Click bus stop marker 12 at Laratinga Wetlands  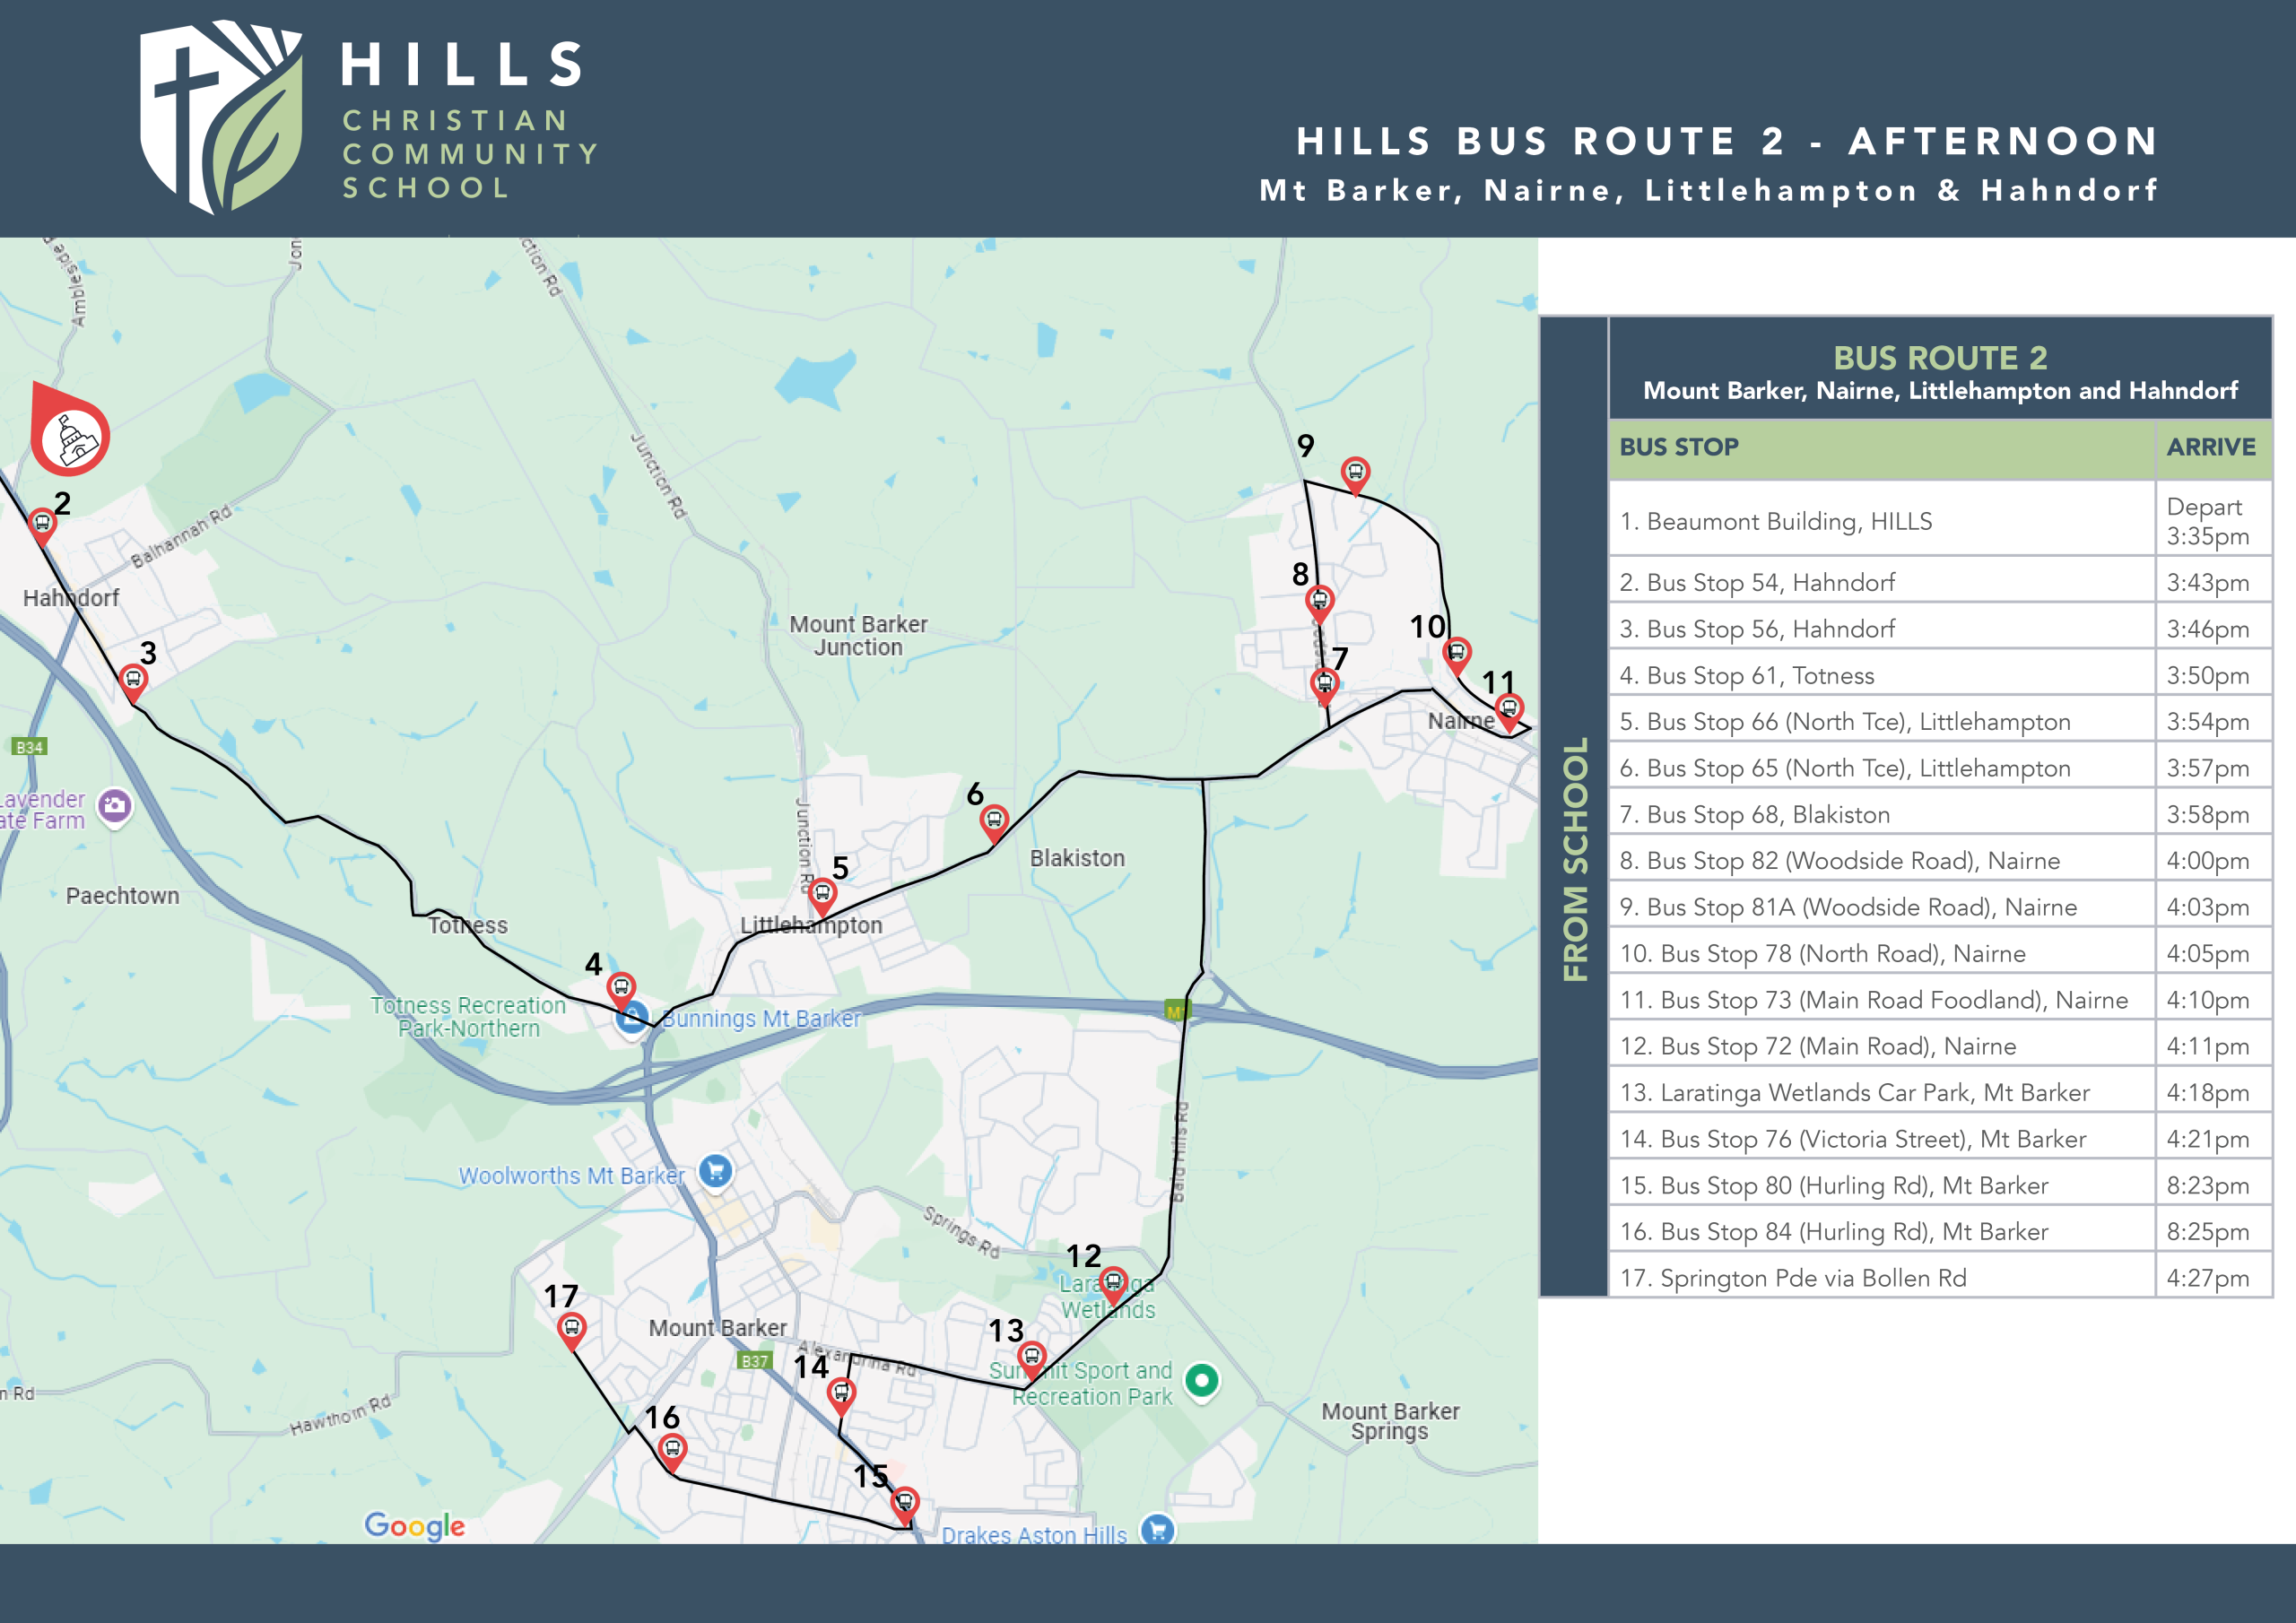click(1114, 1286)
